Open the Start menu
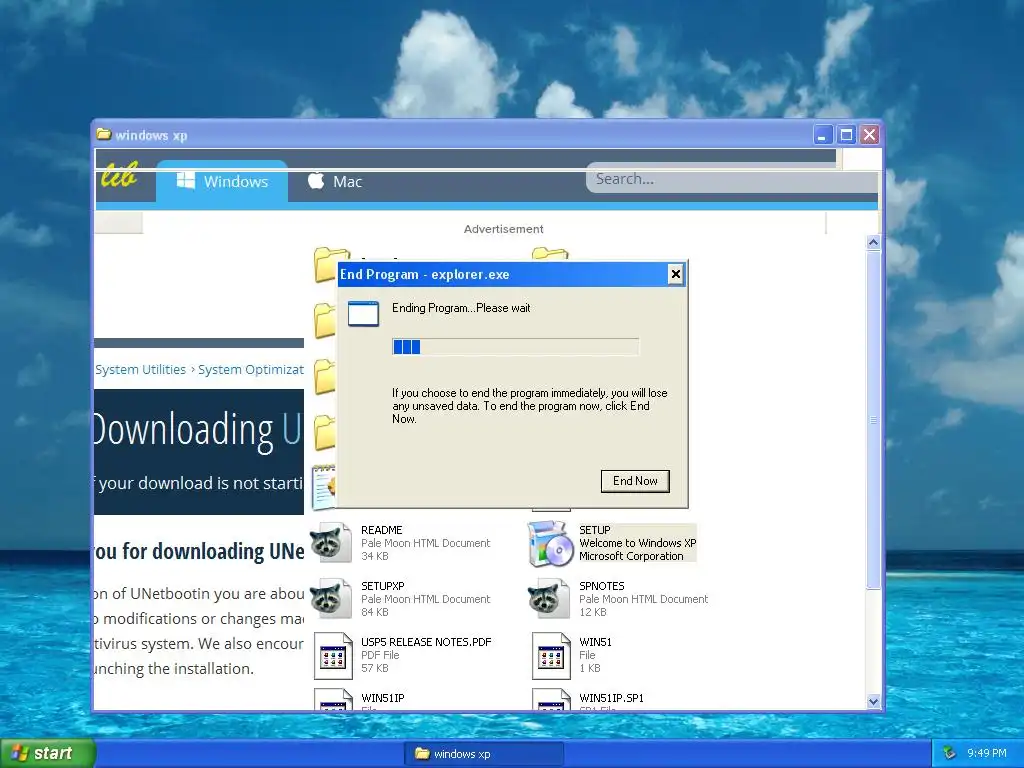Screen dimensions: 1024x768 pyautogui.click(x=48, y=754)
